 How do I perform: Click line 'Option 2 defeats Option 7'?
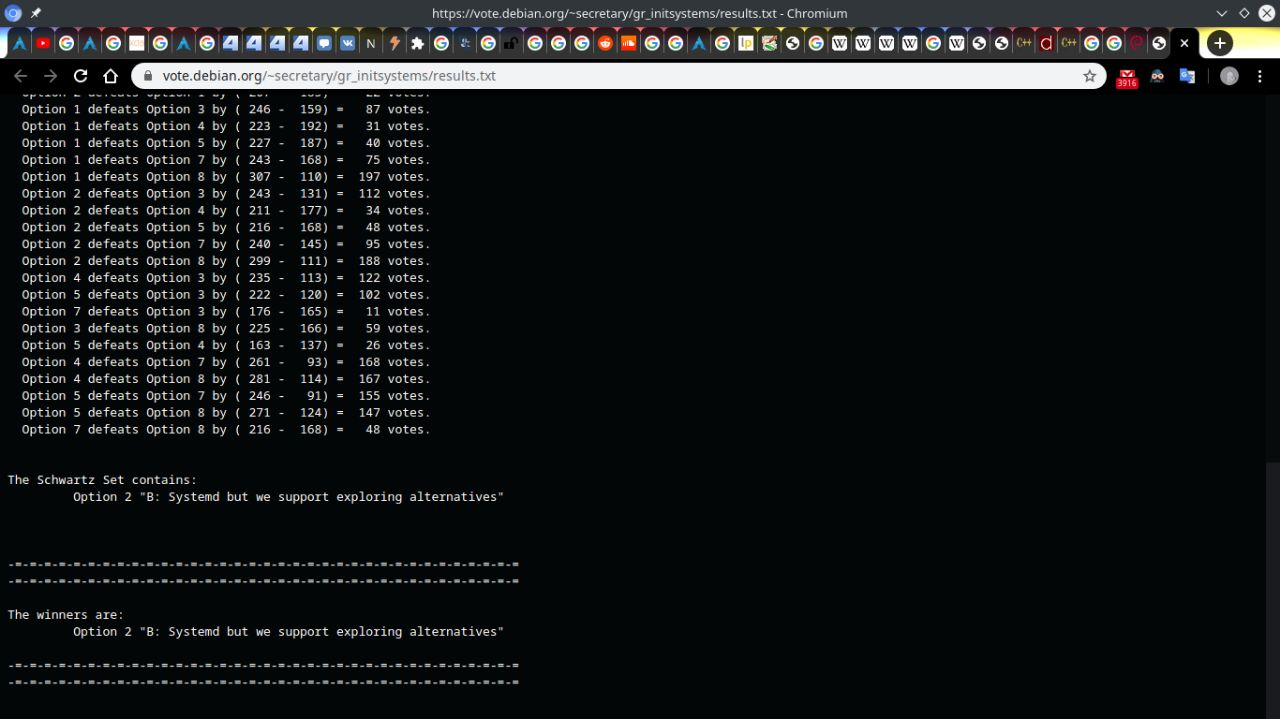coord(226,244)
